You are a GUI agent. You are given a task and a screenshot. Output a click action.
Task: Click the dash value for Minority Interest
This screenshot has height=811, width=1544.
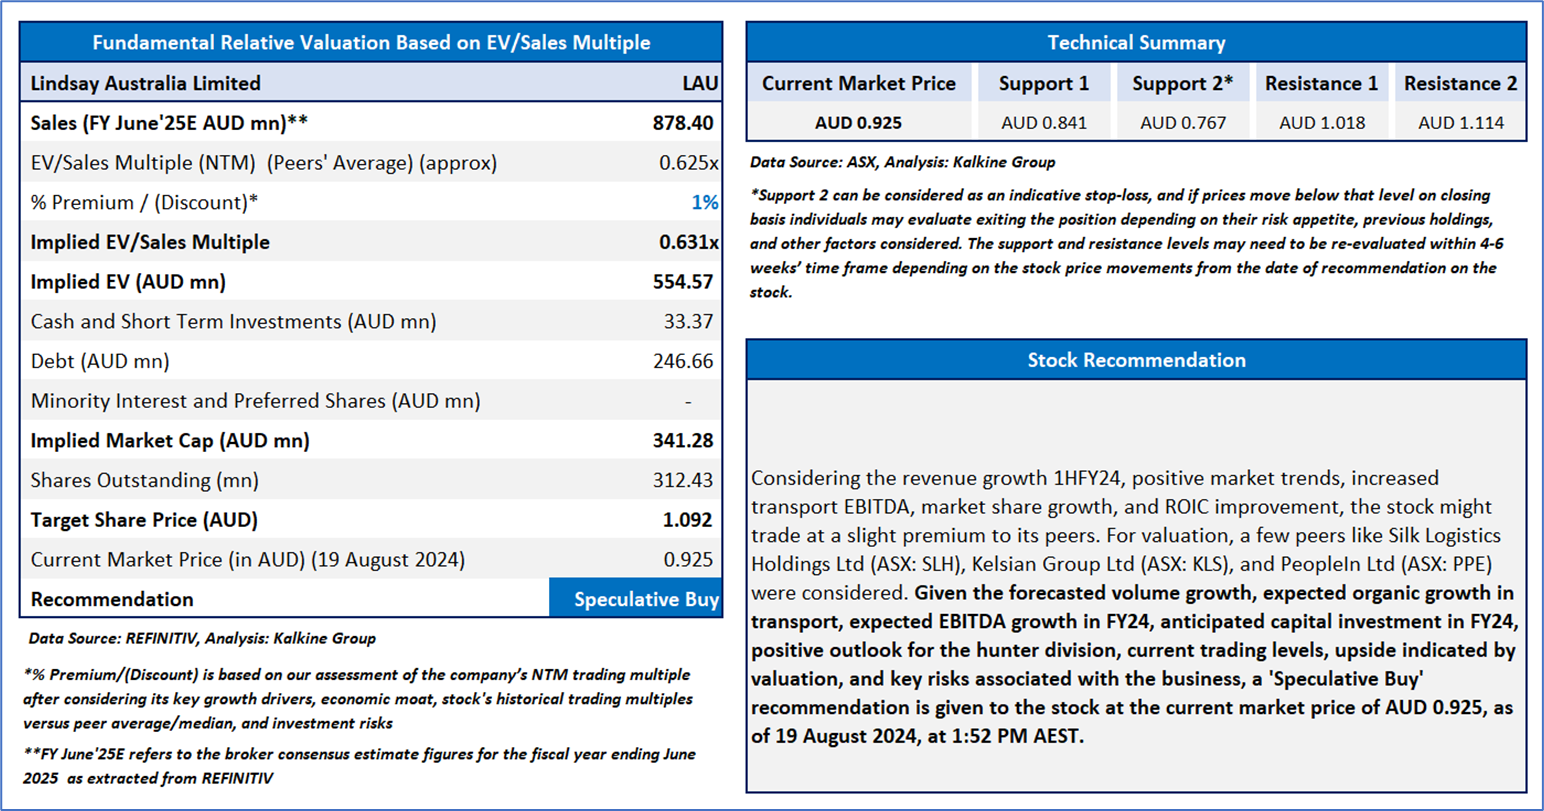coord(688,401)
